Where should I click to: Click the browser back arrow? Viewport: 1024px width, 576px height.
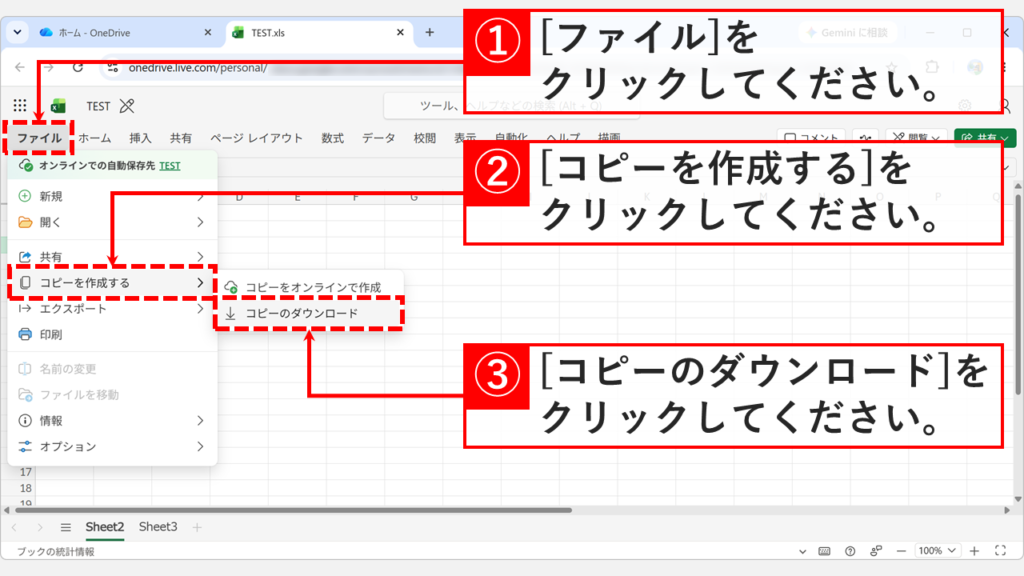click(x=20, y=67)
